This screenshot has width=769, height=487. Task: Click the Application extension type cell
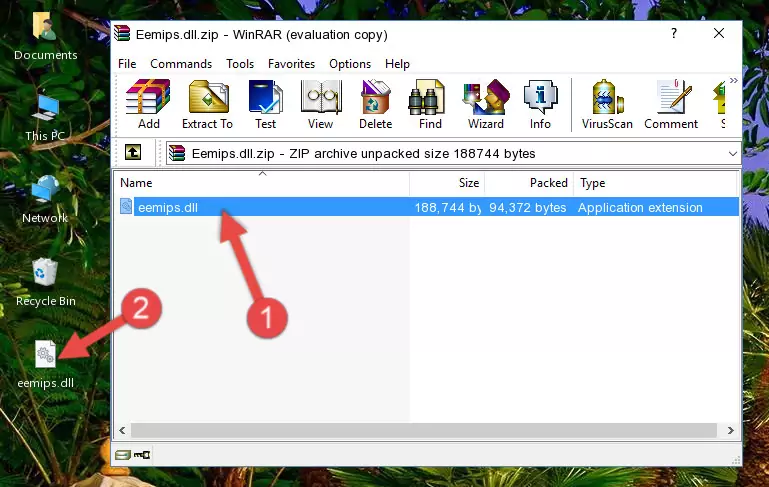pos(640,207)
